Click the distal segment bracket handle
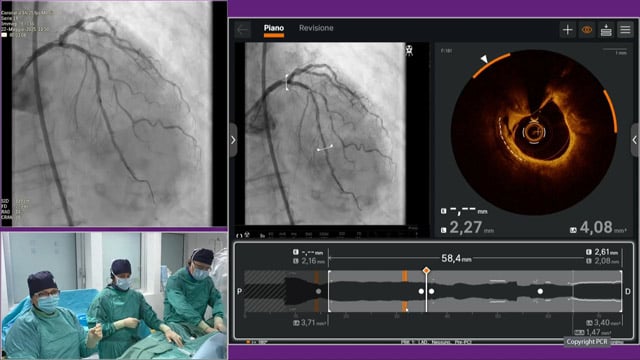This screenshot has width=640, height=360. pyautogui.click(x=621, y=291)
